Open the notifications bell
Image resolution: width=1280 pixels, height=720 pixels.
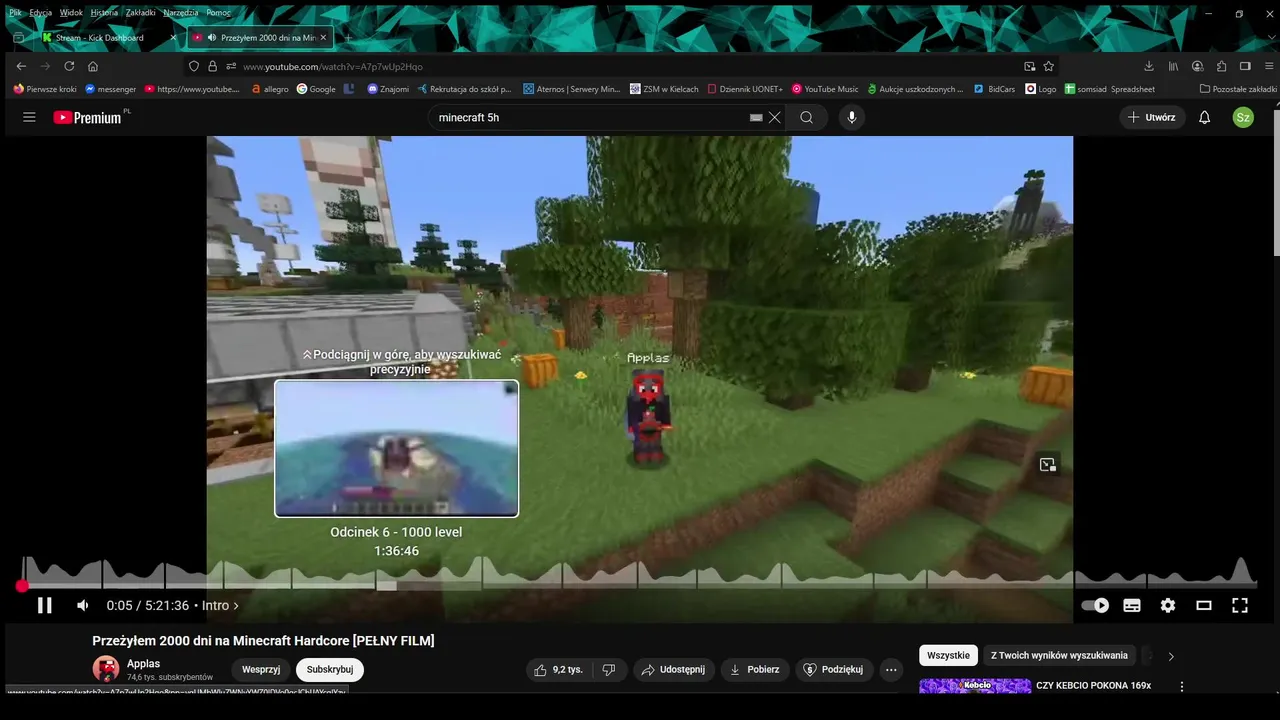click(x=1204, y=117)
